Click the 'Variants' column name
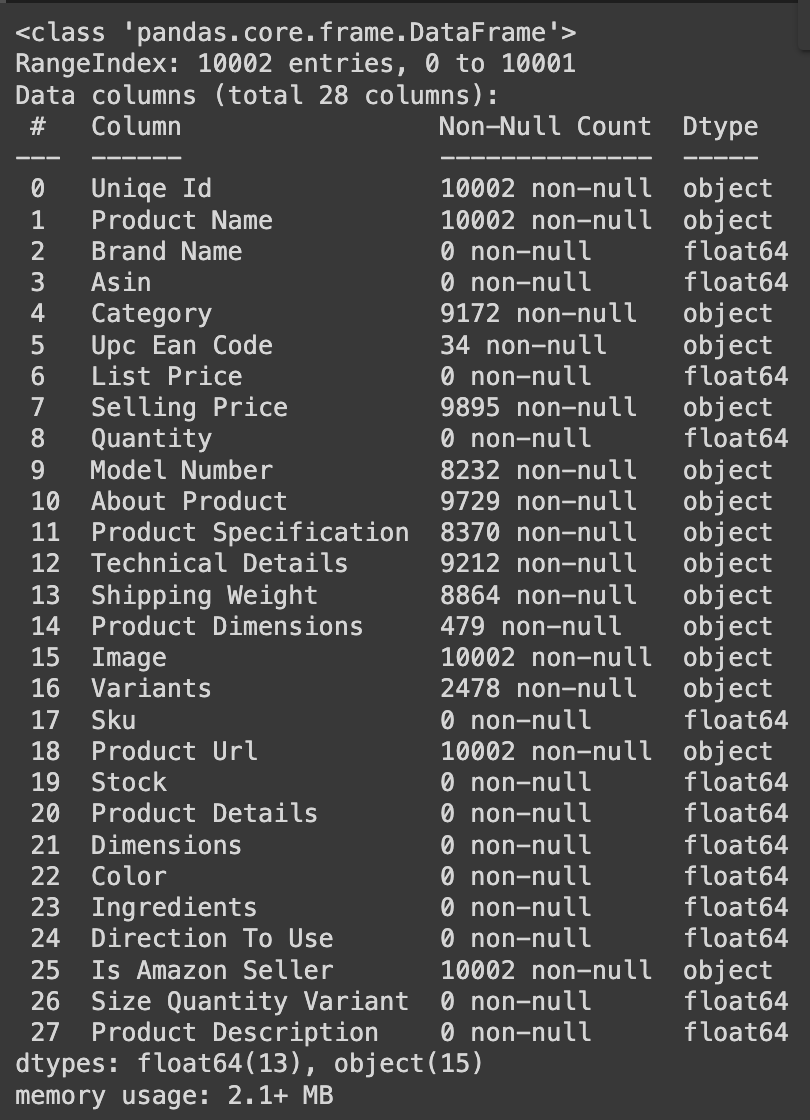This screenshot has width=810, height=1120. (151, 689)
